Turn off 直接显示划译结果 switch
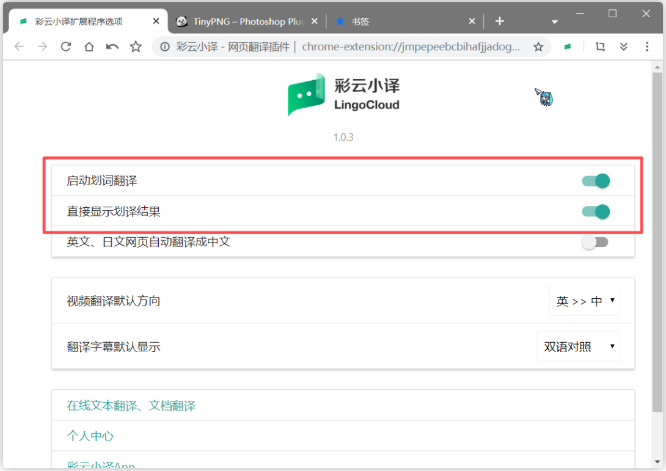The height and width of the screenshot is (471, 666). point(595,211)
